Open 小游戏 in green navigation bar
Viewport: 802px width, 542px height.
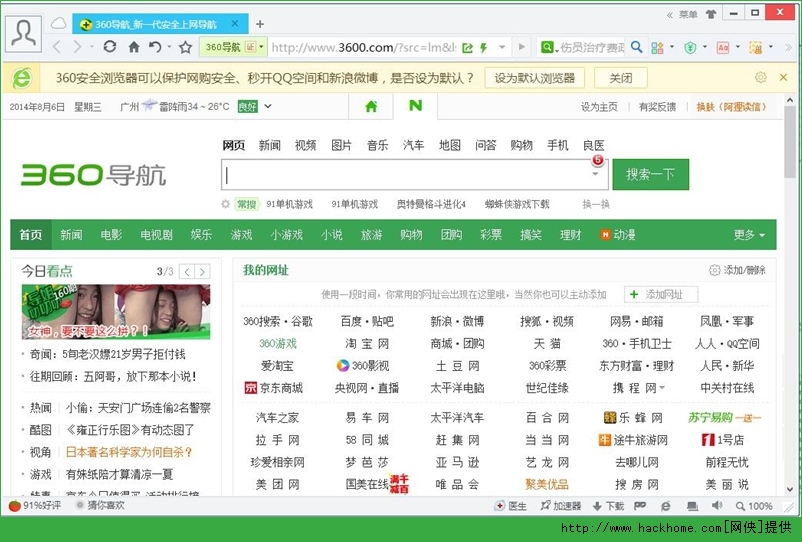coord(286,235)
